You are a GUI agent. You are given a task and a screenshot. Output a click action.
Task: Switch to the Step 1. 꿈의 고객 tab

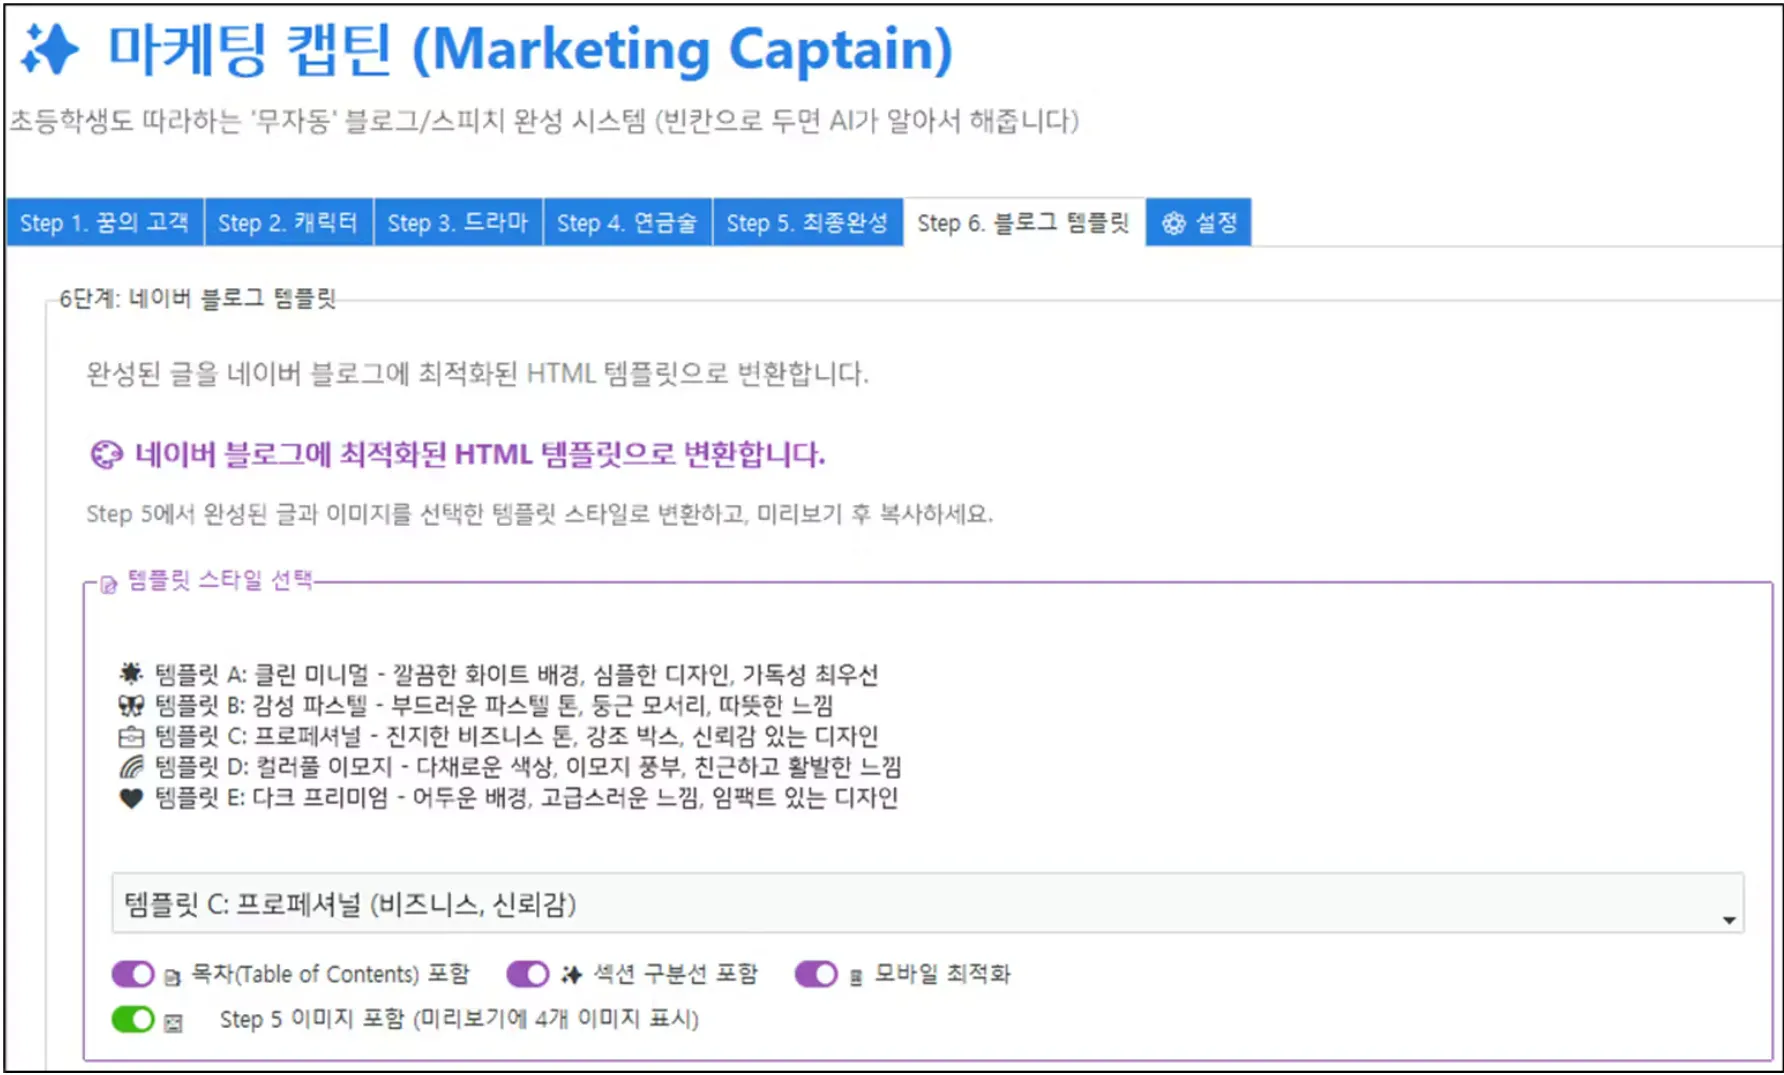pyautogui.click(x=104, y=222)
